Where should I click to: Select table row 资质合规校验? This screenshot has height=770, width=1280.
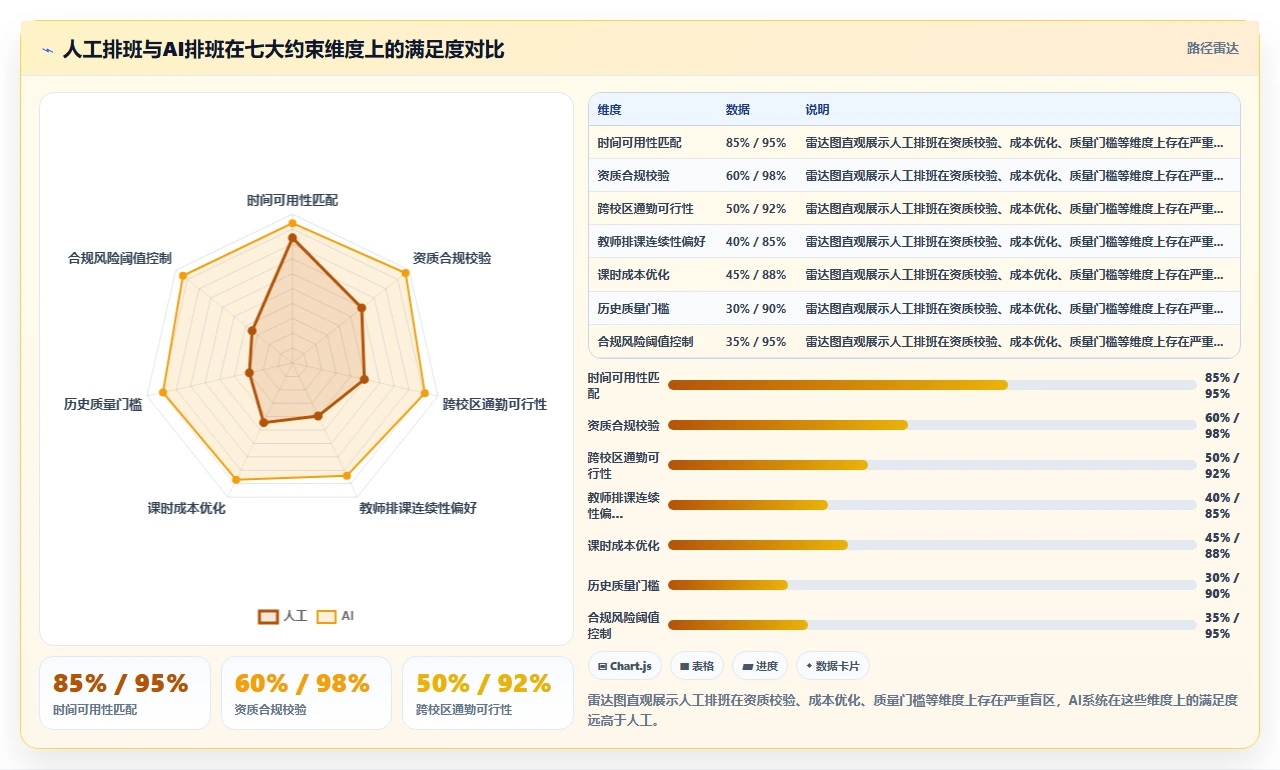(914, 175)
